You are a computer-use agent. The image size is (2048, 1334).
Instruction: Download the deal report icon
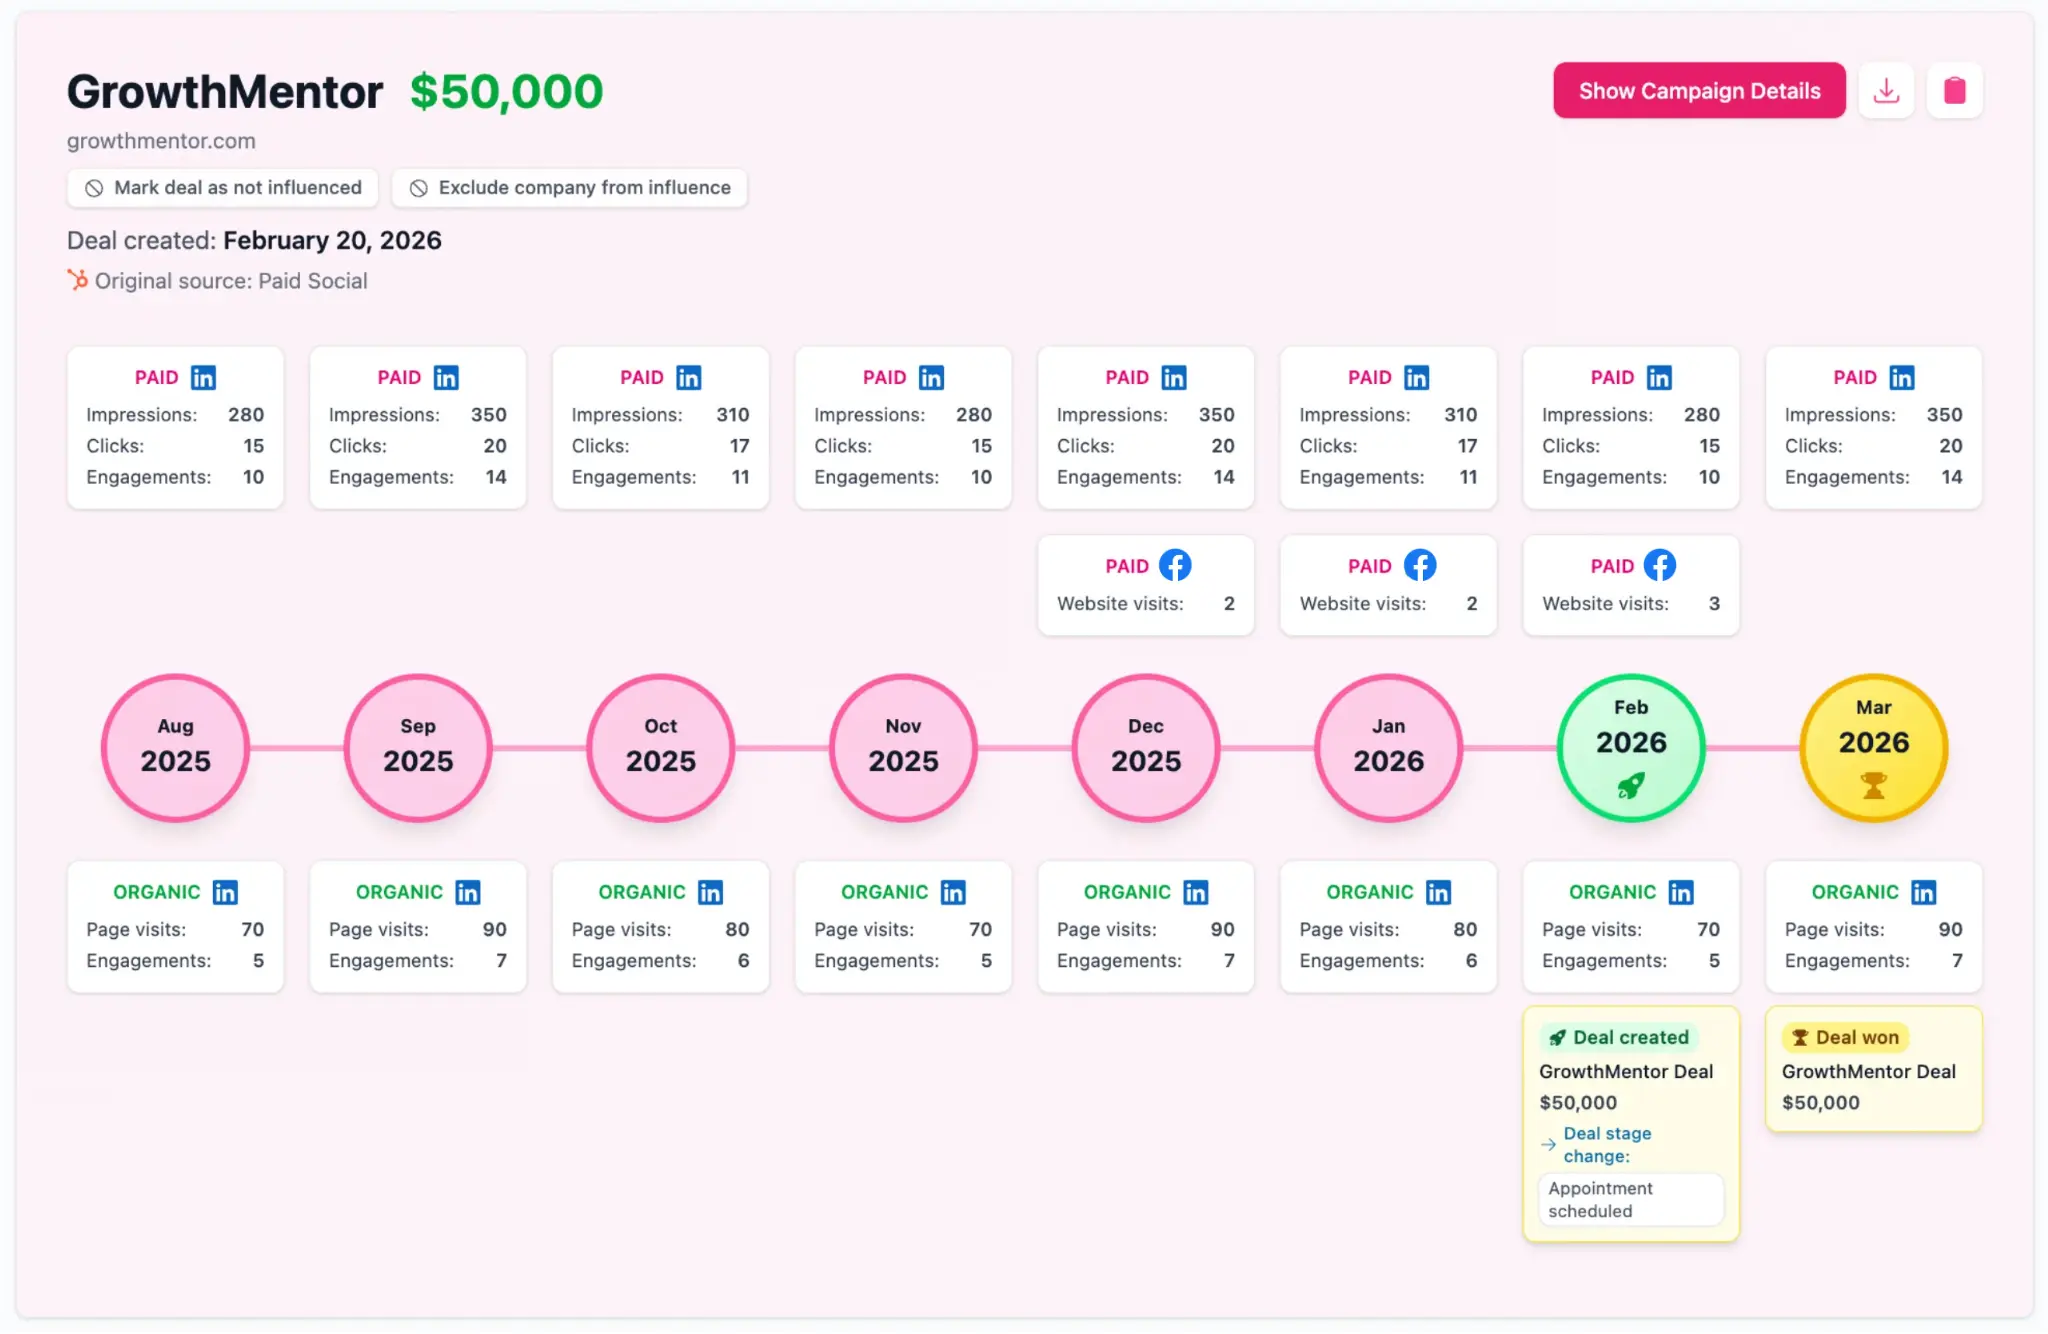click(x=1886, y=91)
